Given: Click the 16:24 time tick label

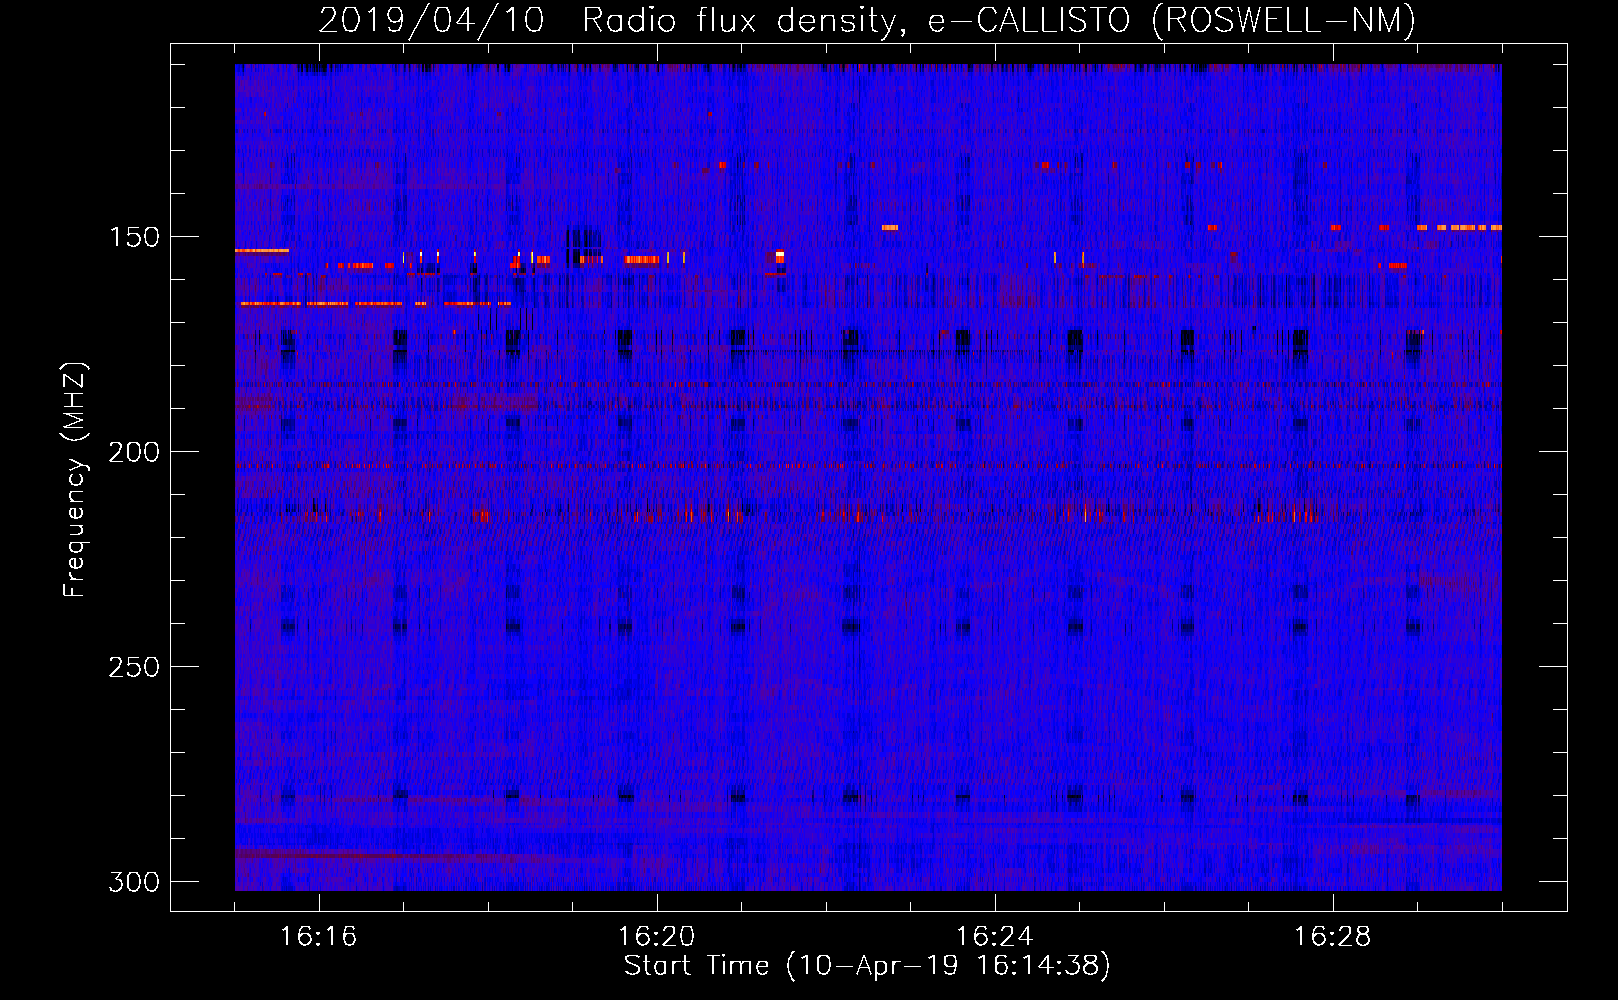Looking at the screenshot, I should point(995,937).
